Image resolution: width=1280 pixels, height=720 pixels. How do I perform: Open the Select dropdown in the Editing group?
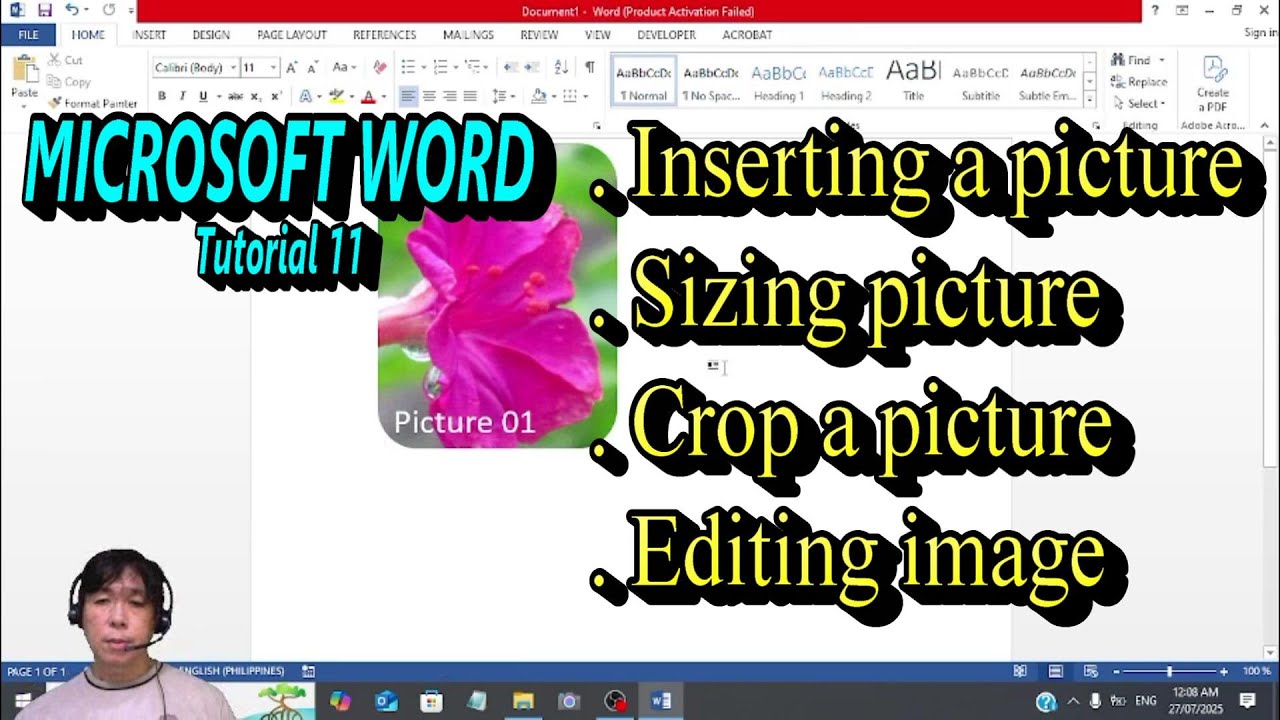click(1139, 103)
